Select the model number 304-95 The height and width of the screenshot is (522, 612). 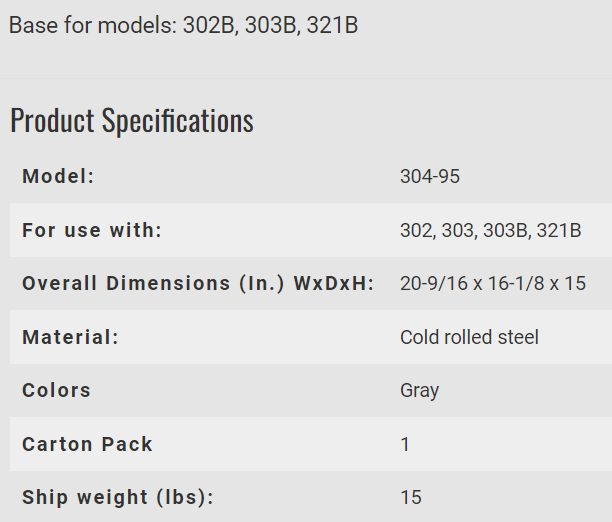pos(430,176)
